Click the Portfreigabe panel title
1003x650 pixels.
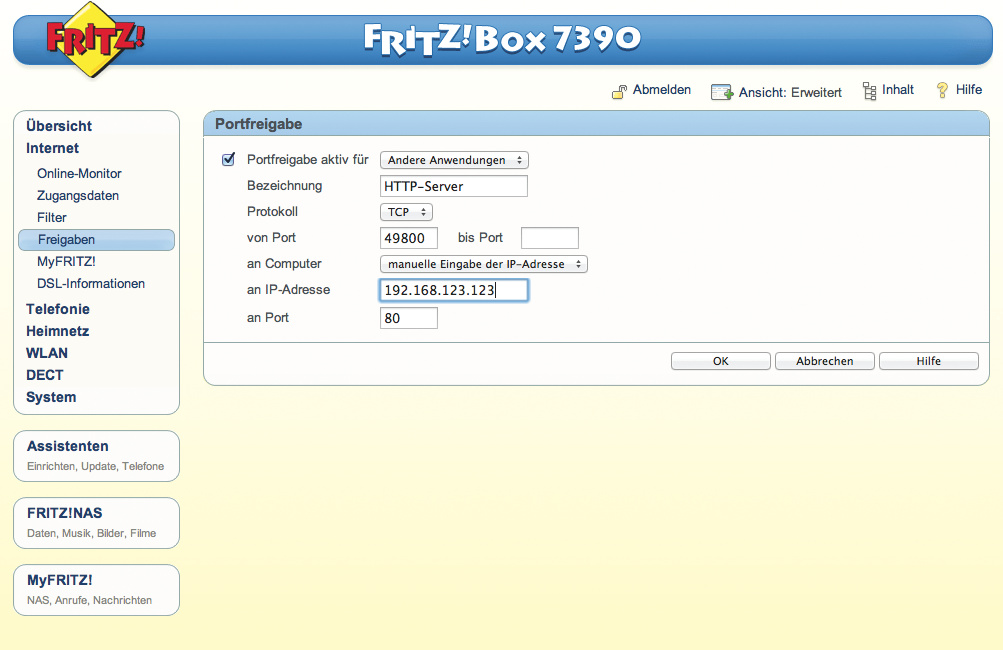coord(258,124)
